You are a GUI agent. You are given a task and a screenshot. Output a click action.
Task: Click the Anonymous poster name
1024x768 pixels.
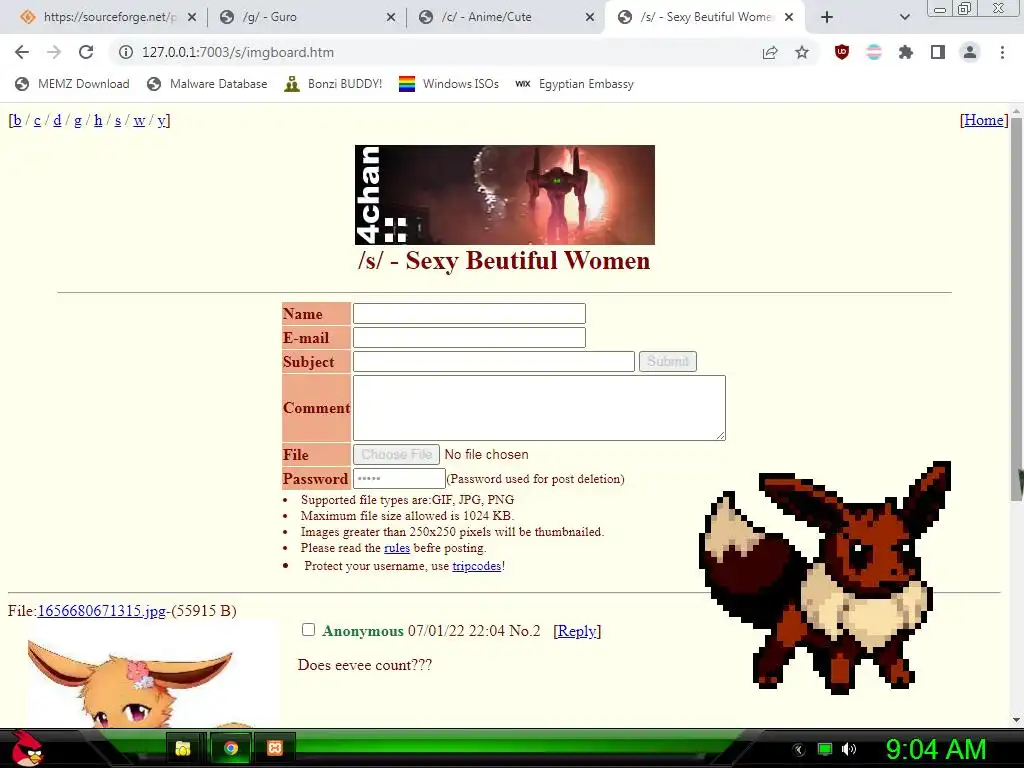coord(362,631)
